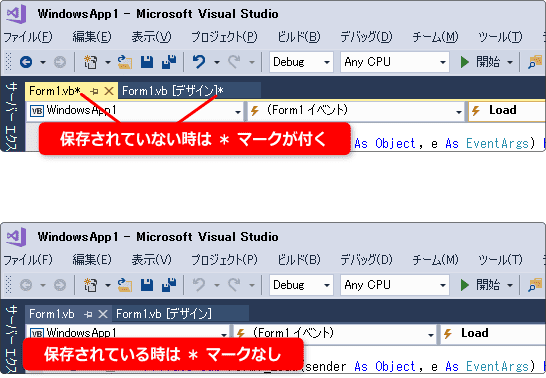Open ファイル(F) menu in upper window
This screenshot has height=378, width=546.
click(x=28, y=37)
